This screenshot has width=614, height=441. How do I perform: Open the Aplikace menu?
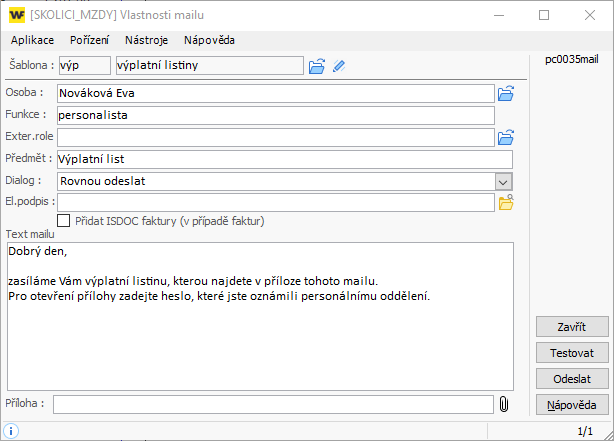pyautogui.click(x=33, y=41)
